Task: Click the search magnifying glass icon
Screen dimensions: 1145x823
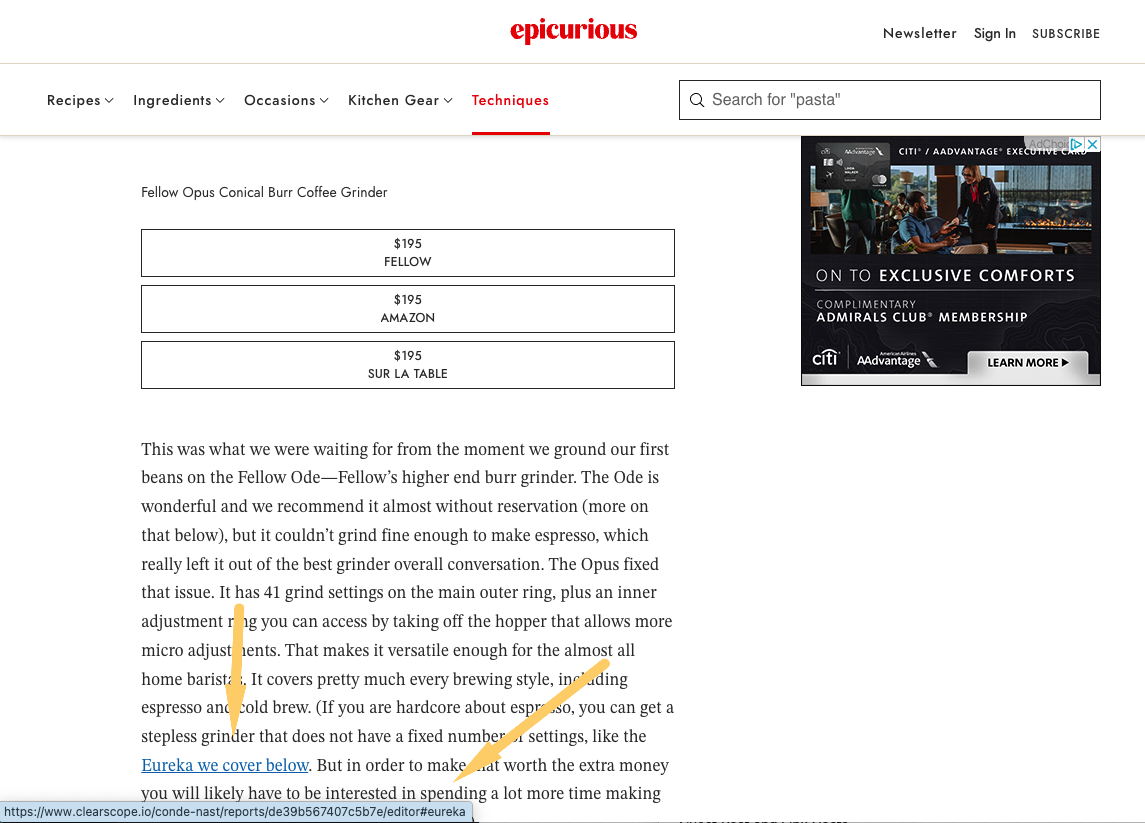Action: (x=697, y=100)
